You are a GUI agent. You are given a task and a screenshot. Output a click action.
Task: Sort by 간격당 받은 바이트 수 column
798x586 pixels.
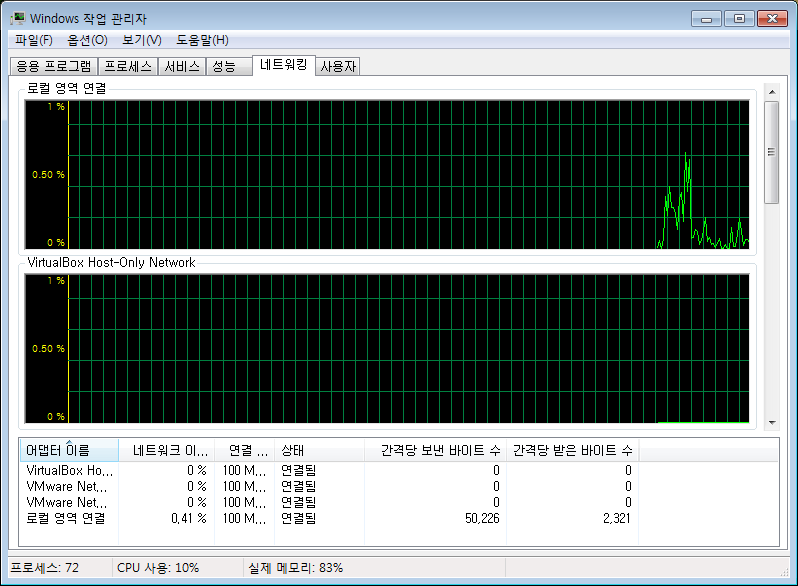click(x=572, y=450)
